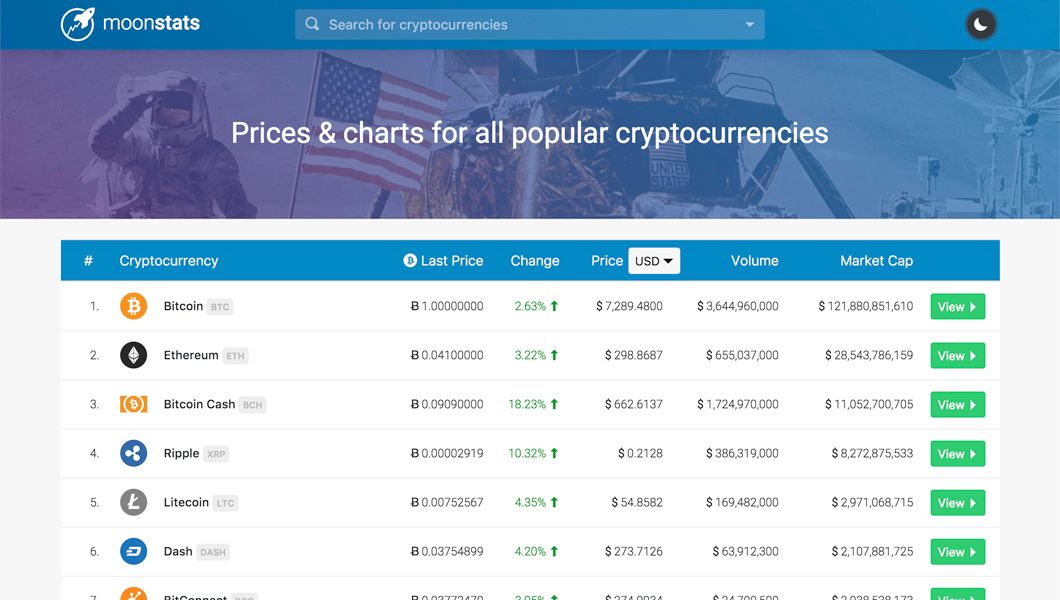This screenshot has height=600, width=1060.
Task: Sort by the Change column header
Action: [x=535, y=261]
